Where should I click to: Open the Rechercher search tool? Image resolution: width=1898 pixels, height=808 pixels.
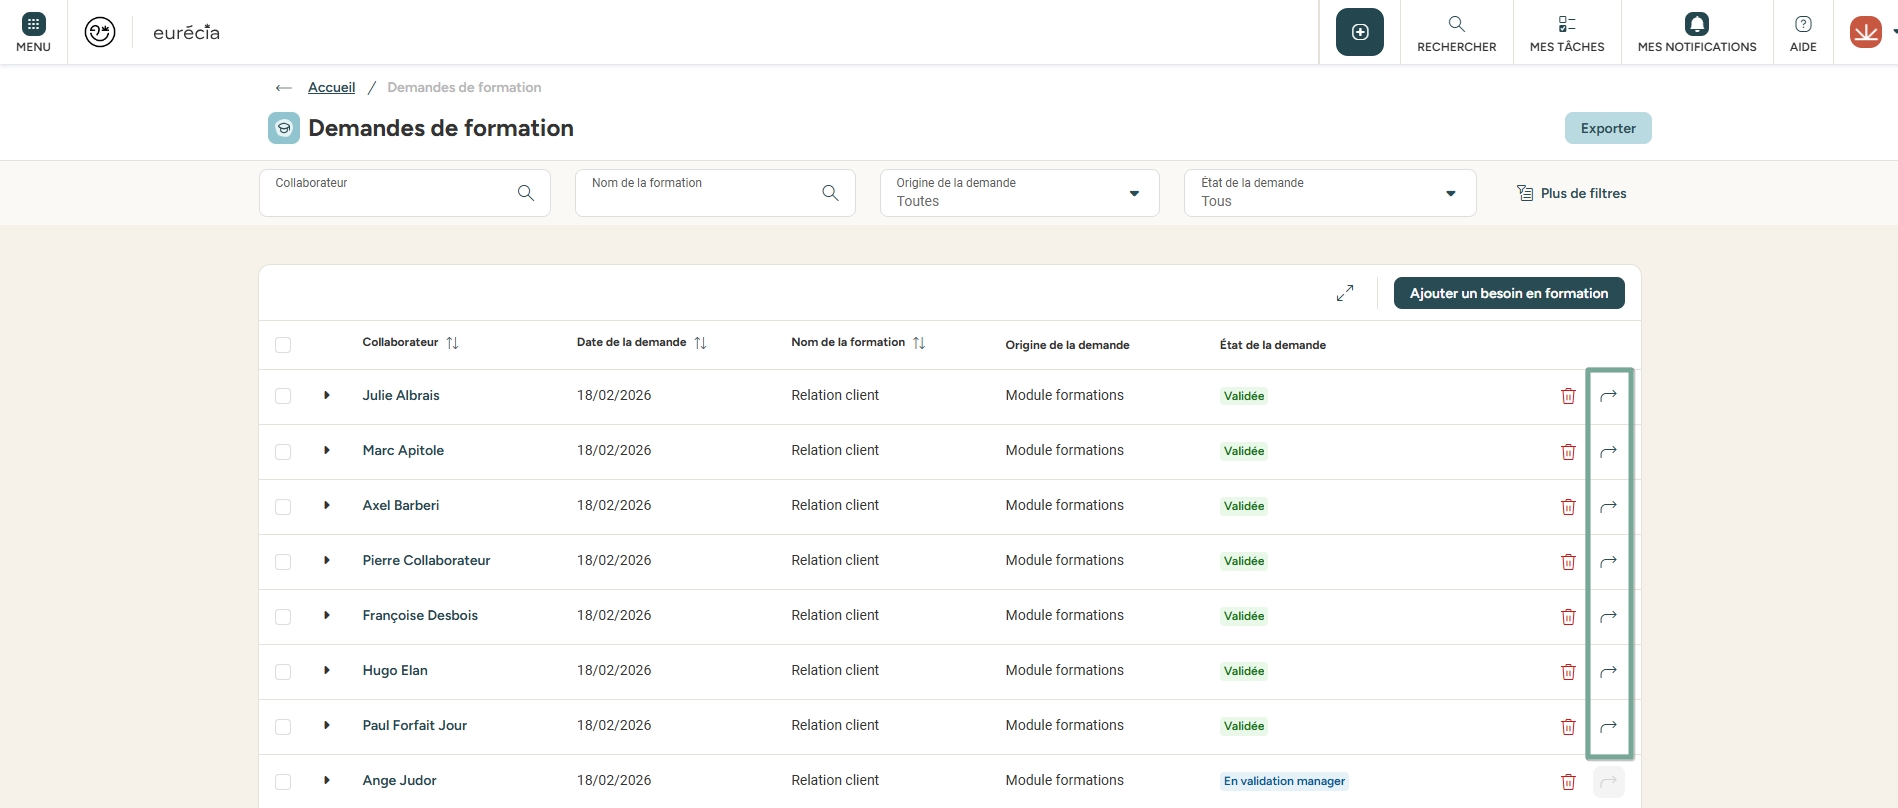pos(1456,32)
